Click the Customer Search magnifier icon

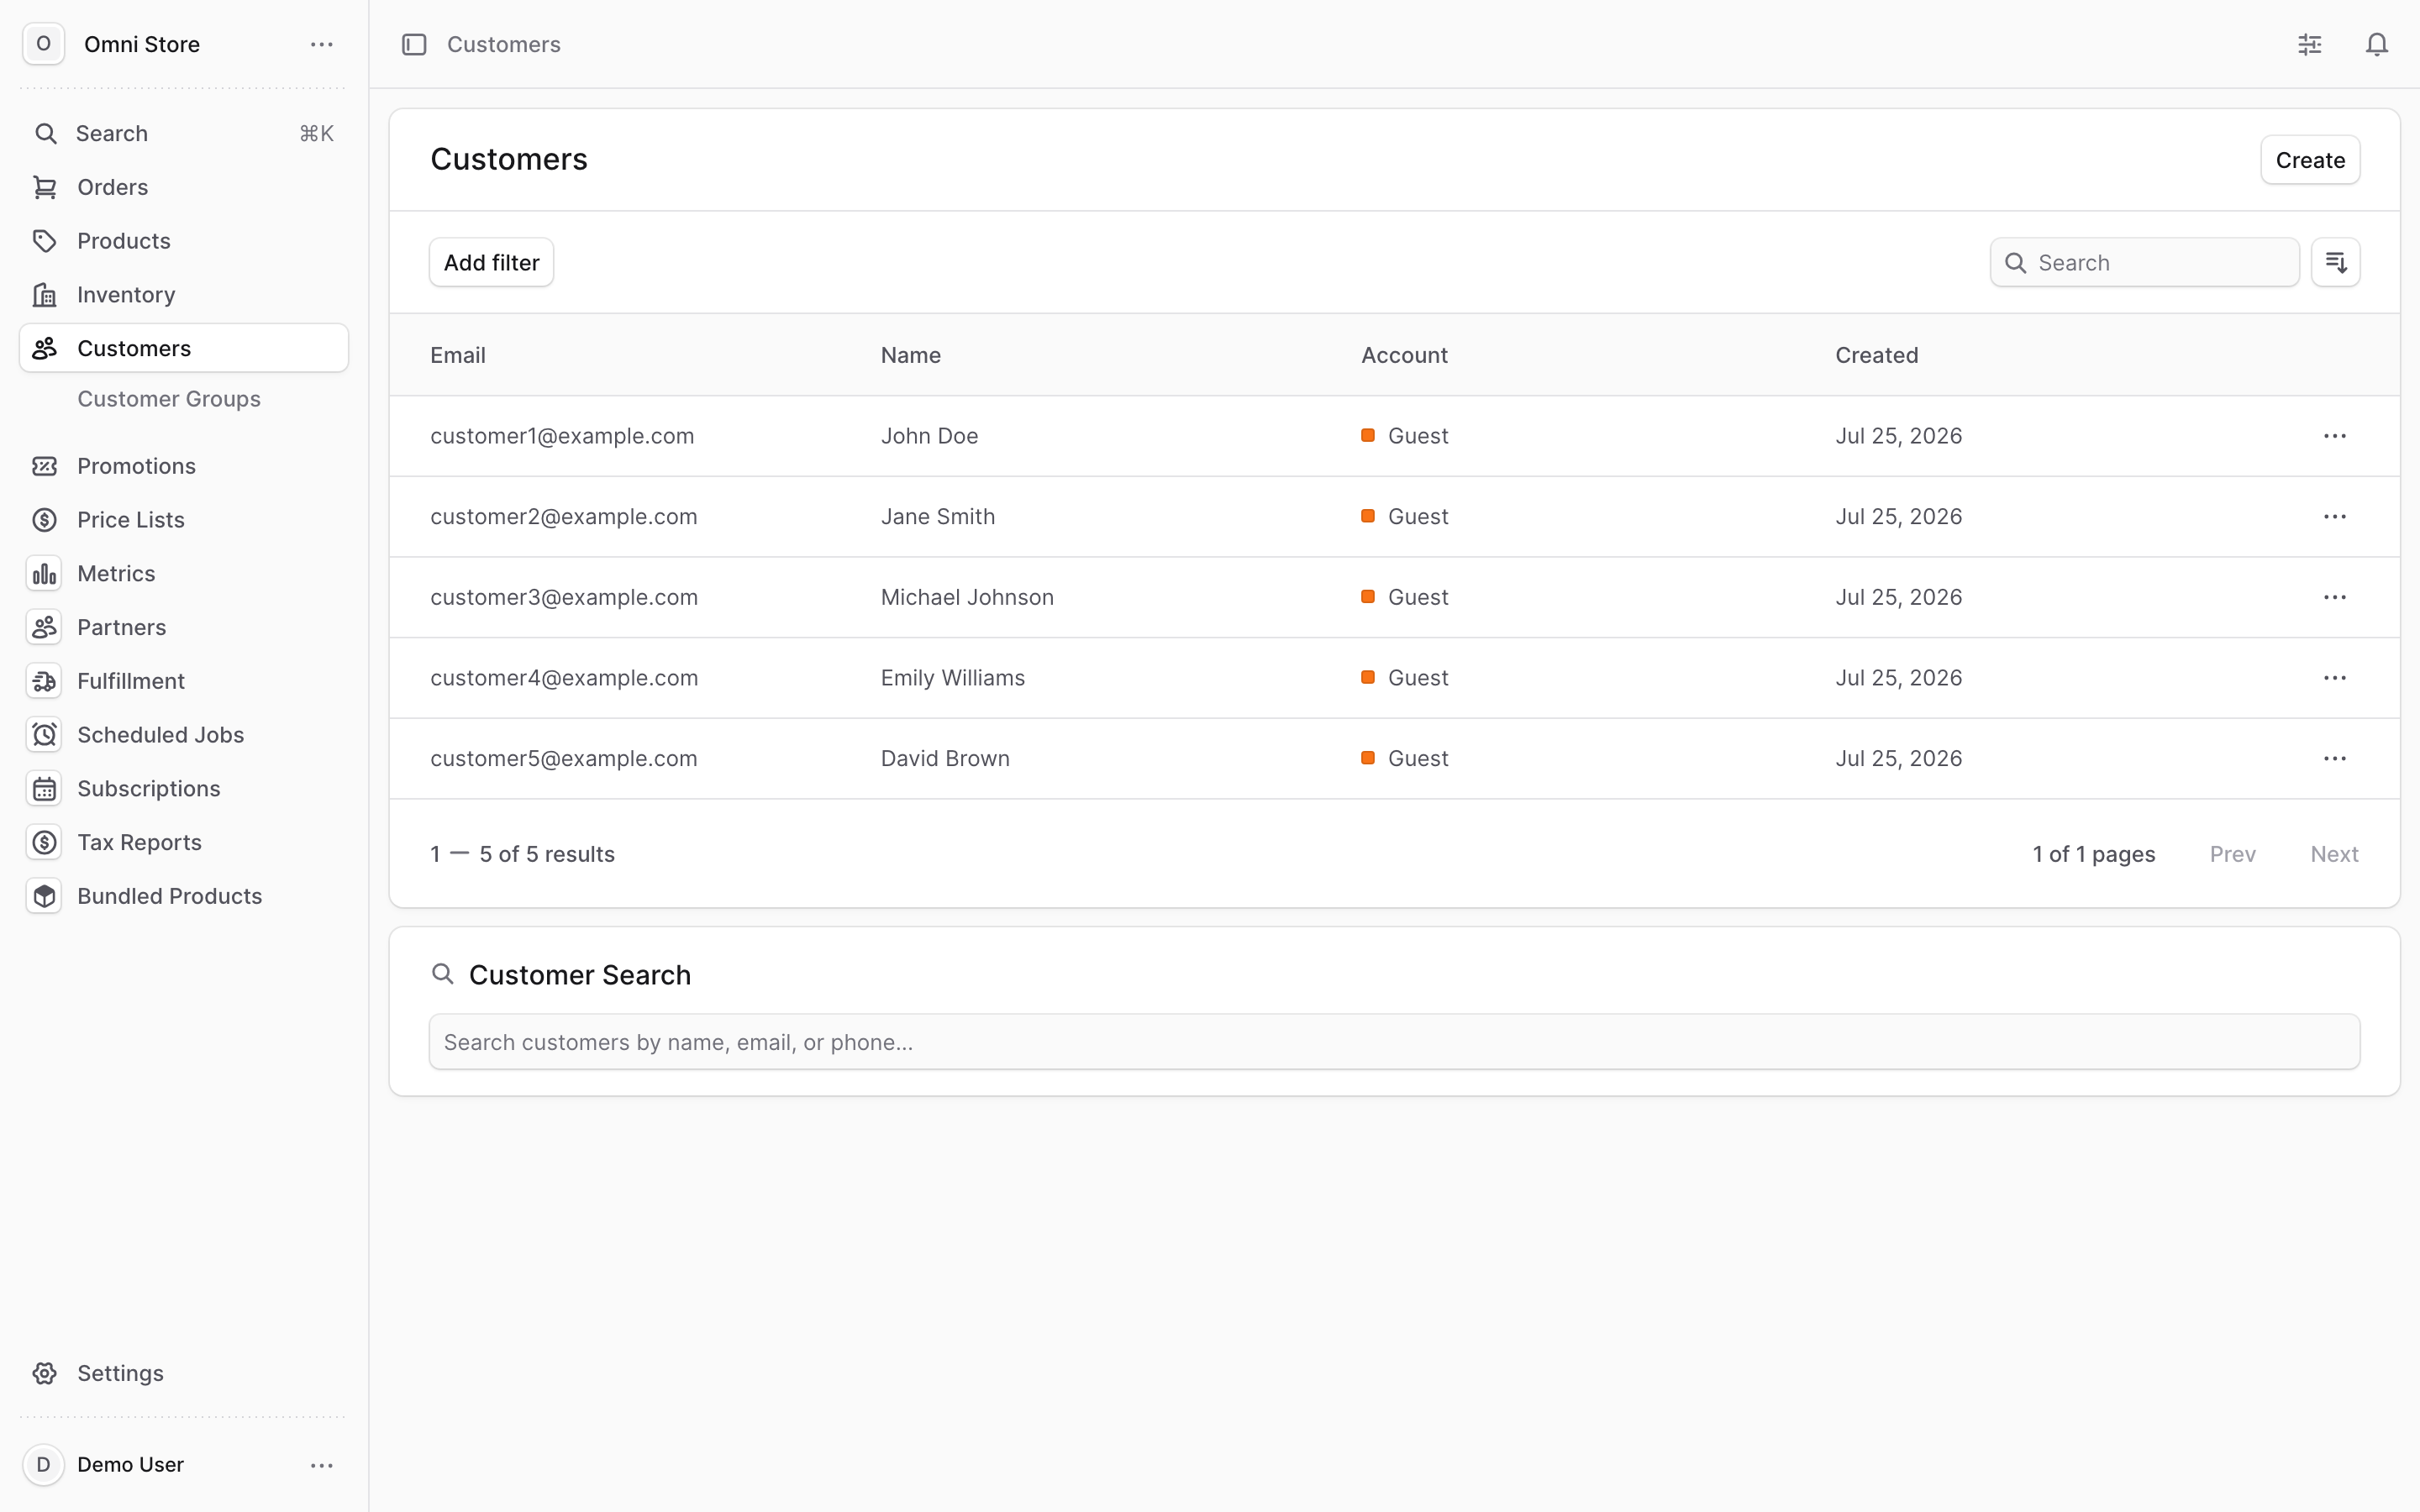point(442,974)
